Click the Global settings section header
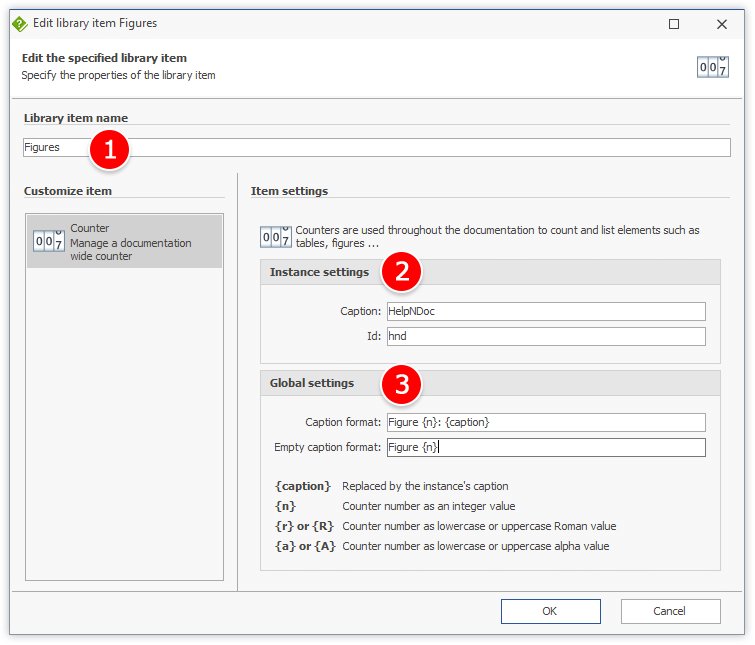The image size is (755, 645). 312,383
